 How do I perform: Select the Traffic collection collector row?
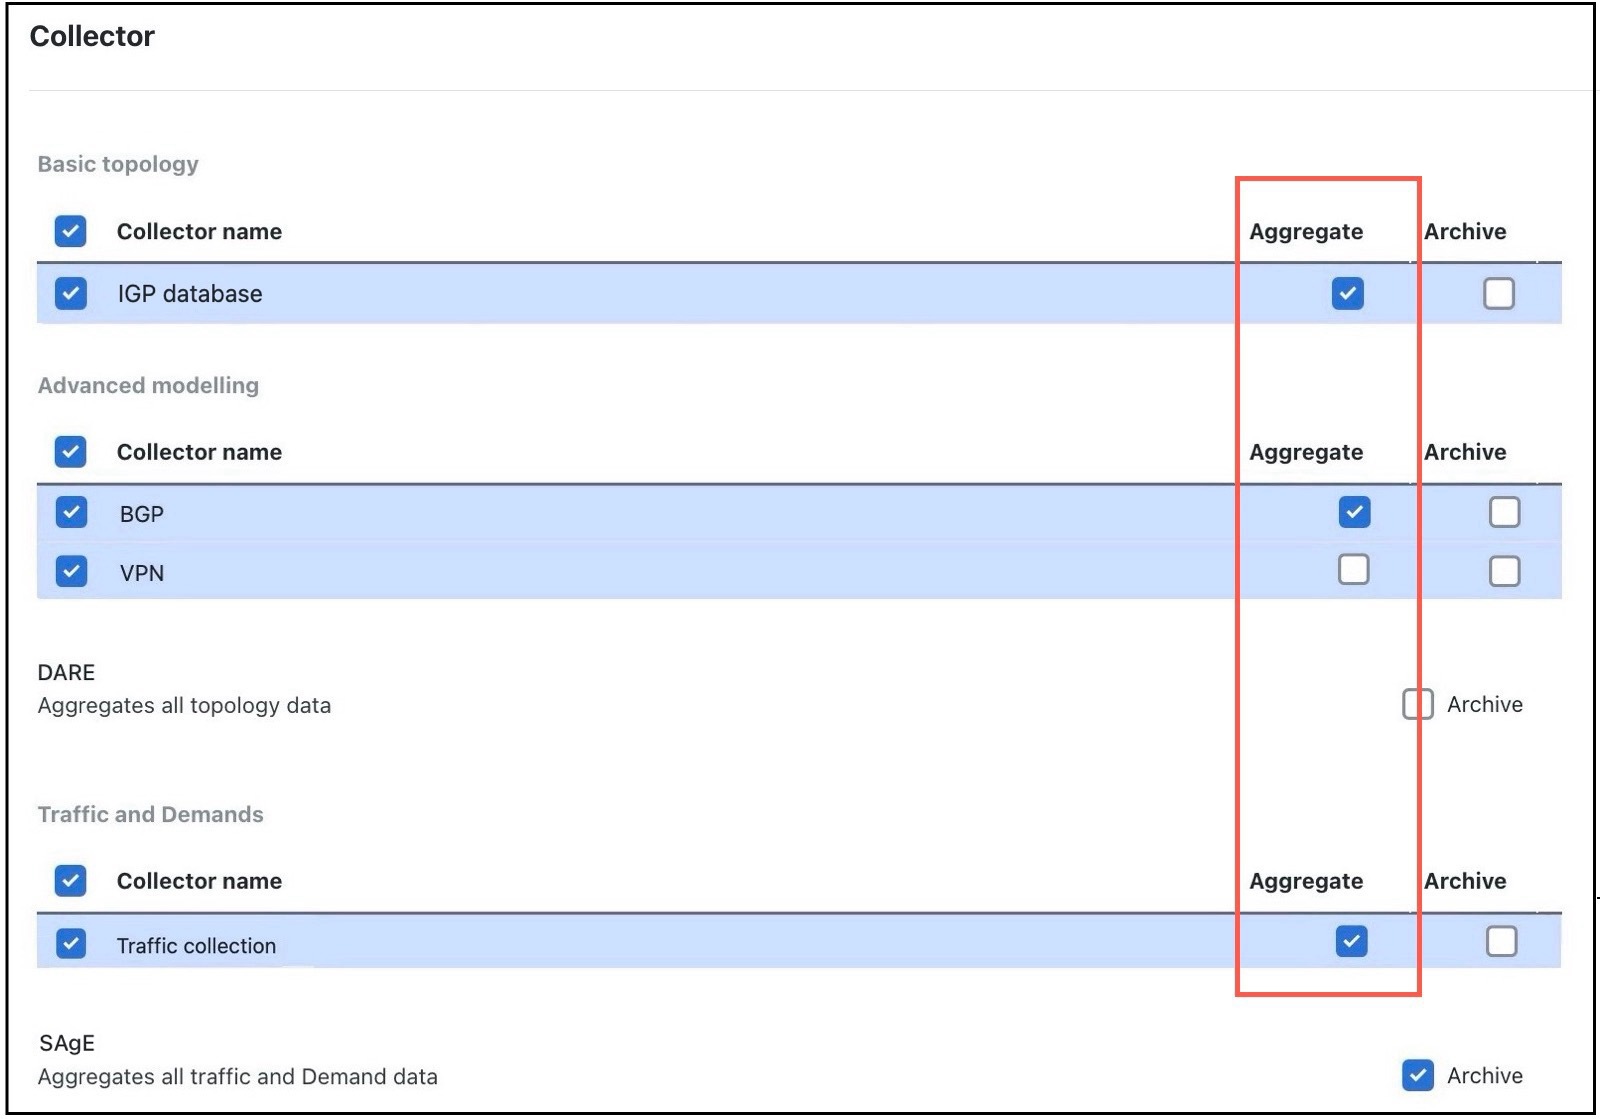tap(71, 942)
